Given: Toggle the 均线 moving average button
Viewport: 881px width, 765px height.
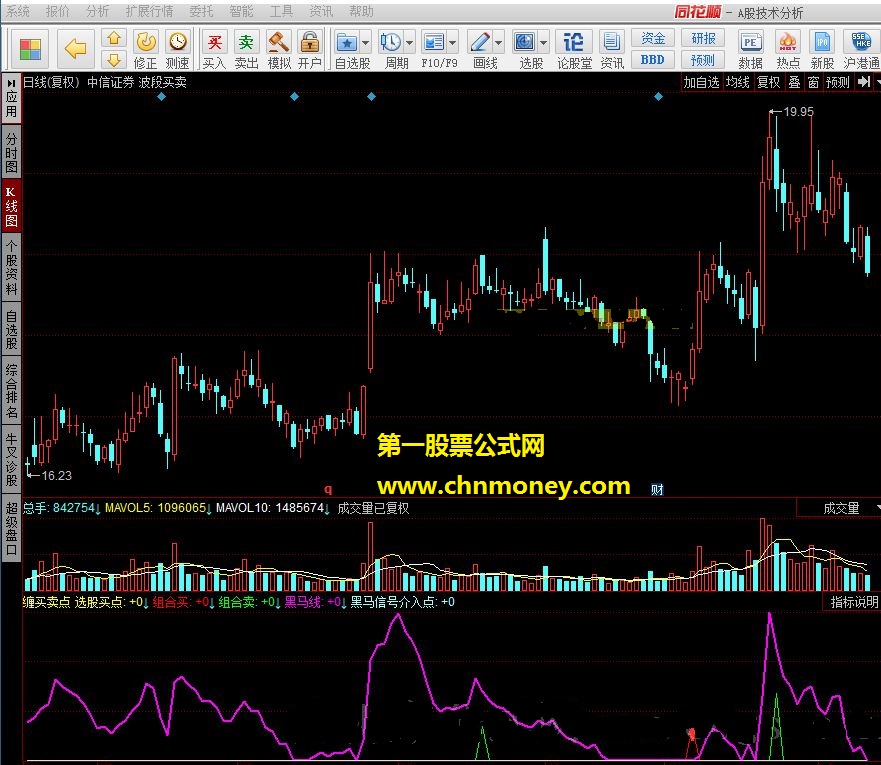Looking at the screenshot, I should pos(737,82).
